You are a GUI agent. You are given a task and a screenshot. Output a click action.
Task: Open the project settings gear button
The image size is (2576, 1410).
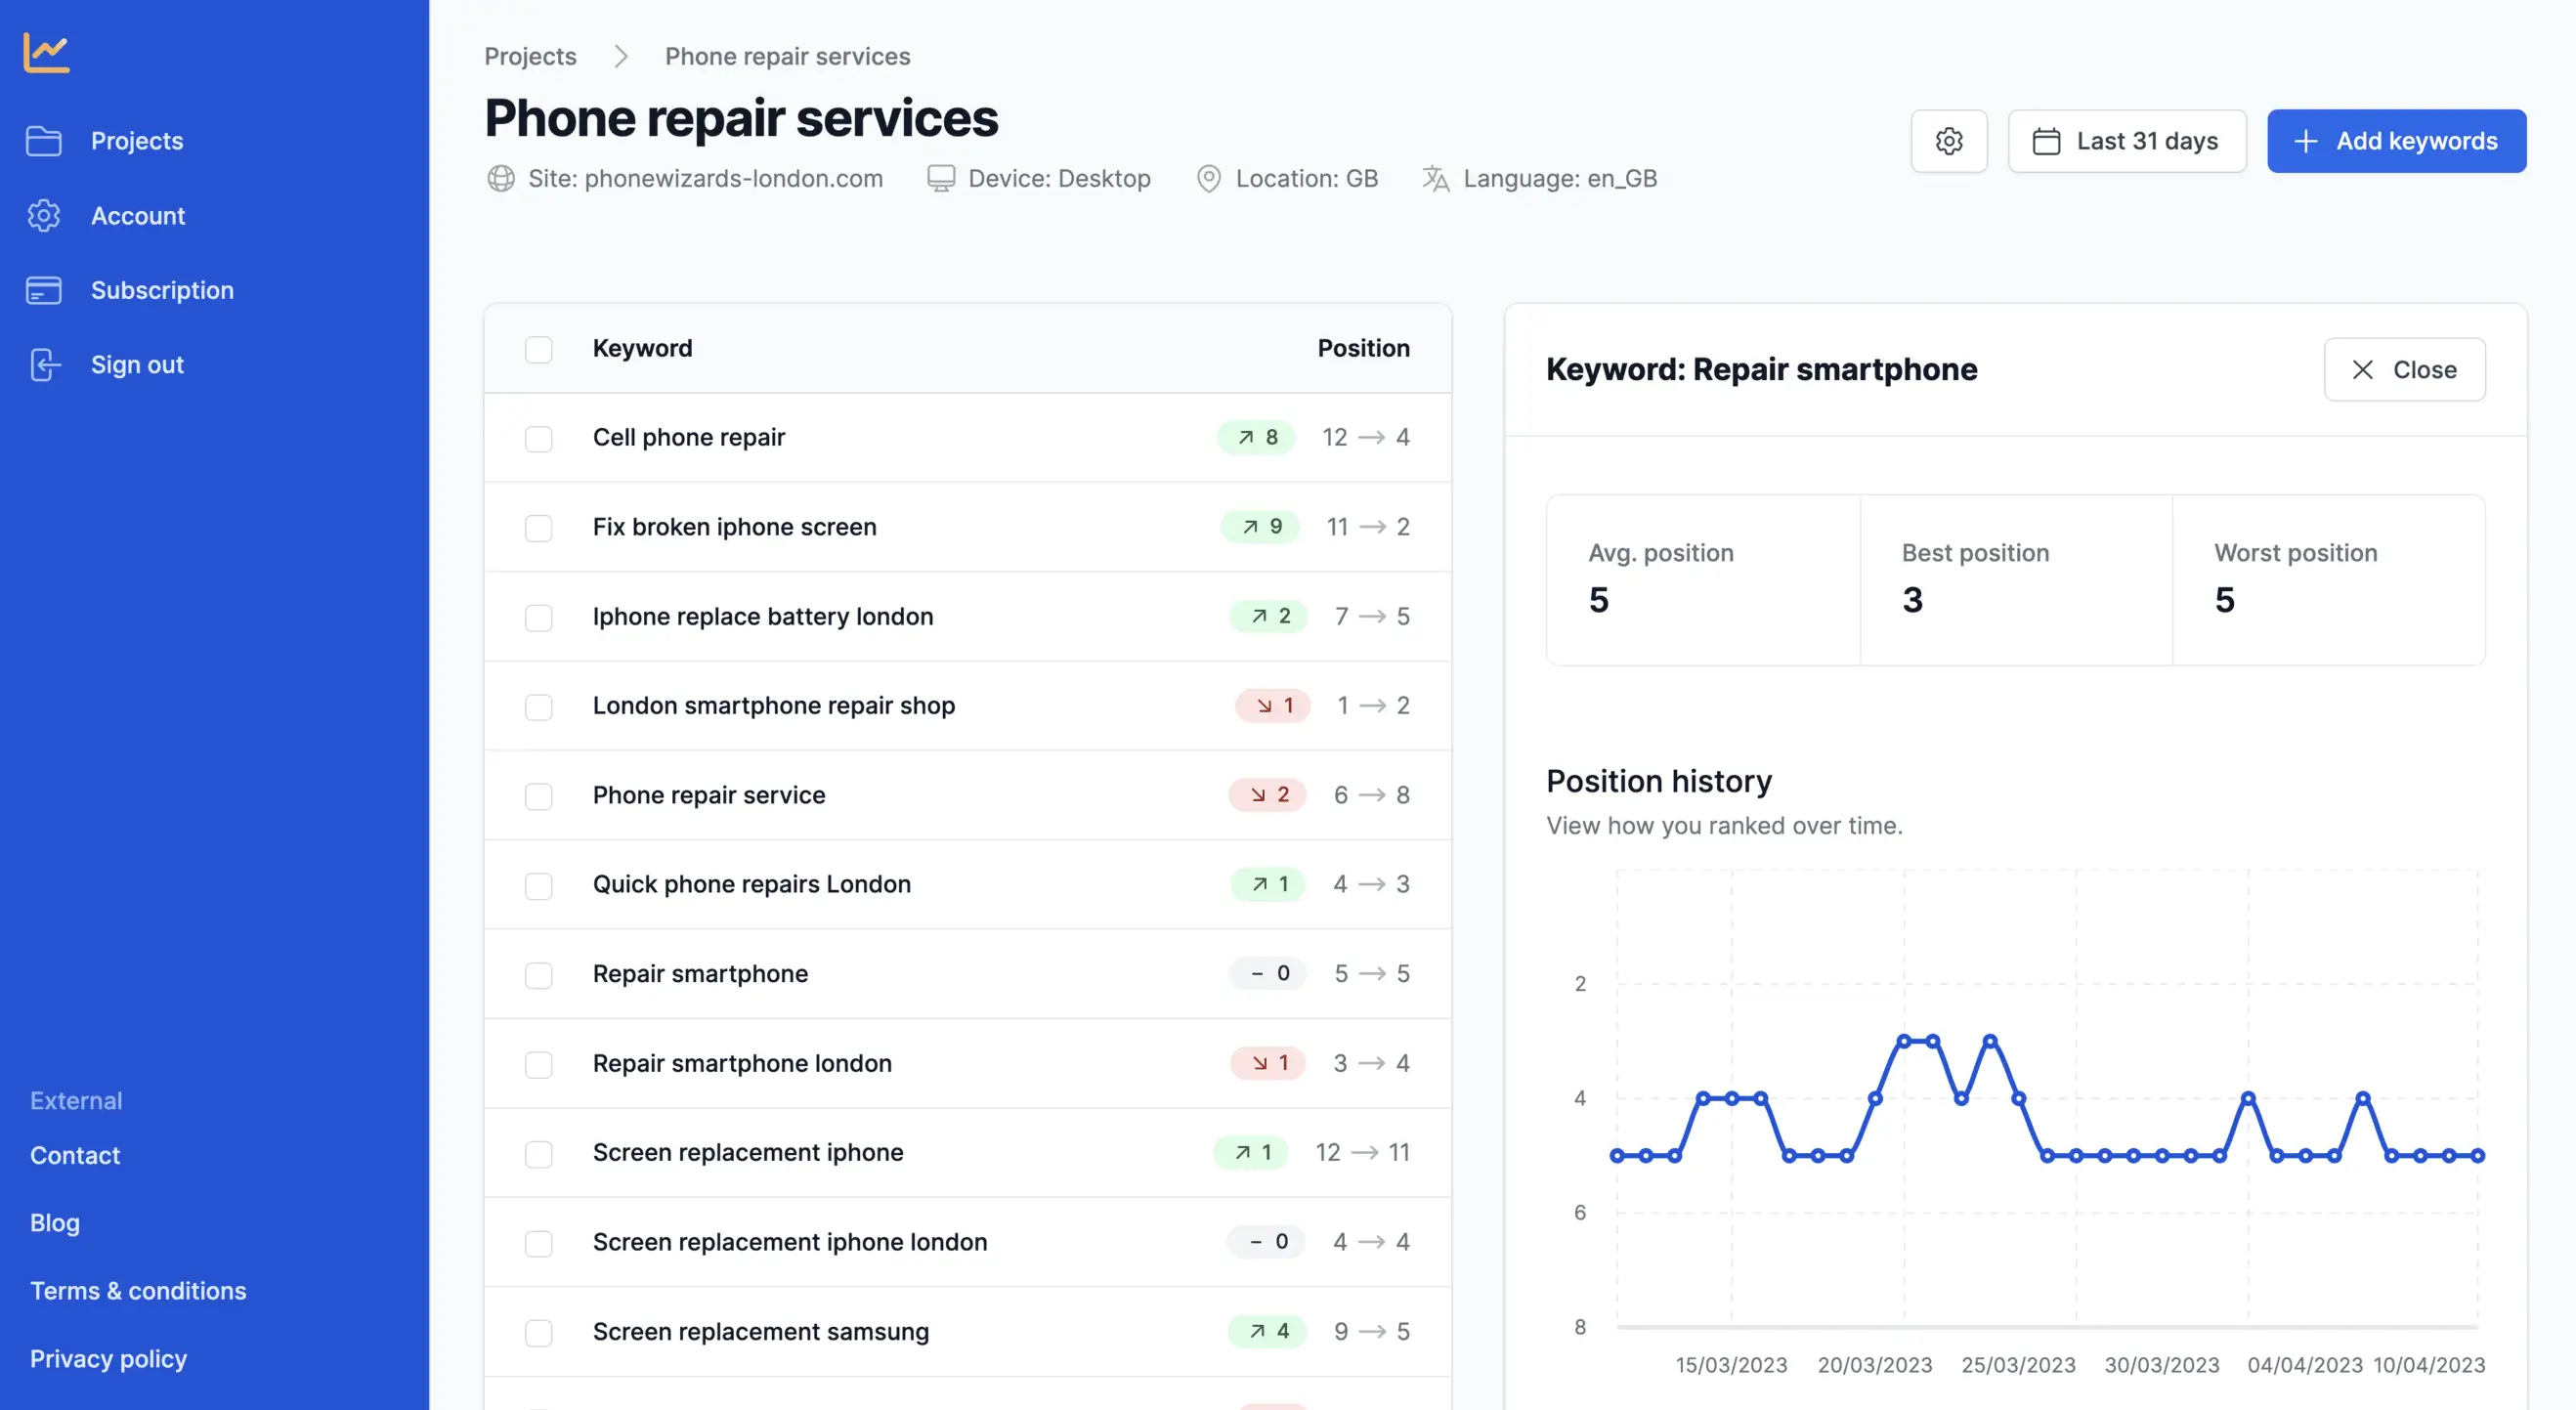(1948, 140)
